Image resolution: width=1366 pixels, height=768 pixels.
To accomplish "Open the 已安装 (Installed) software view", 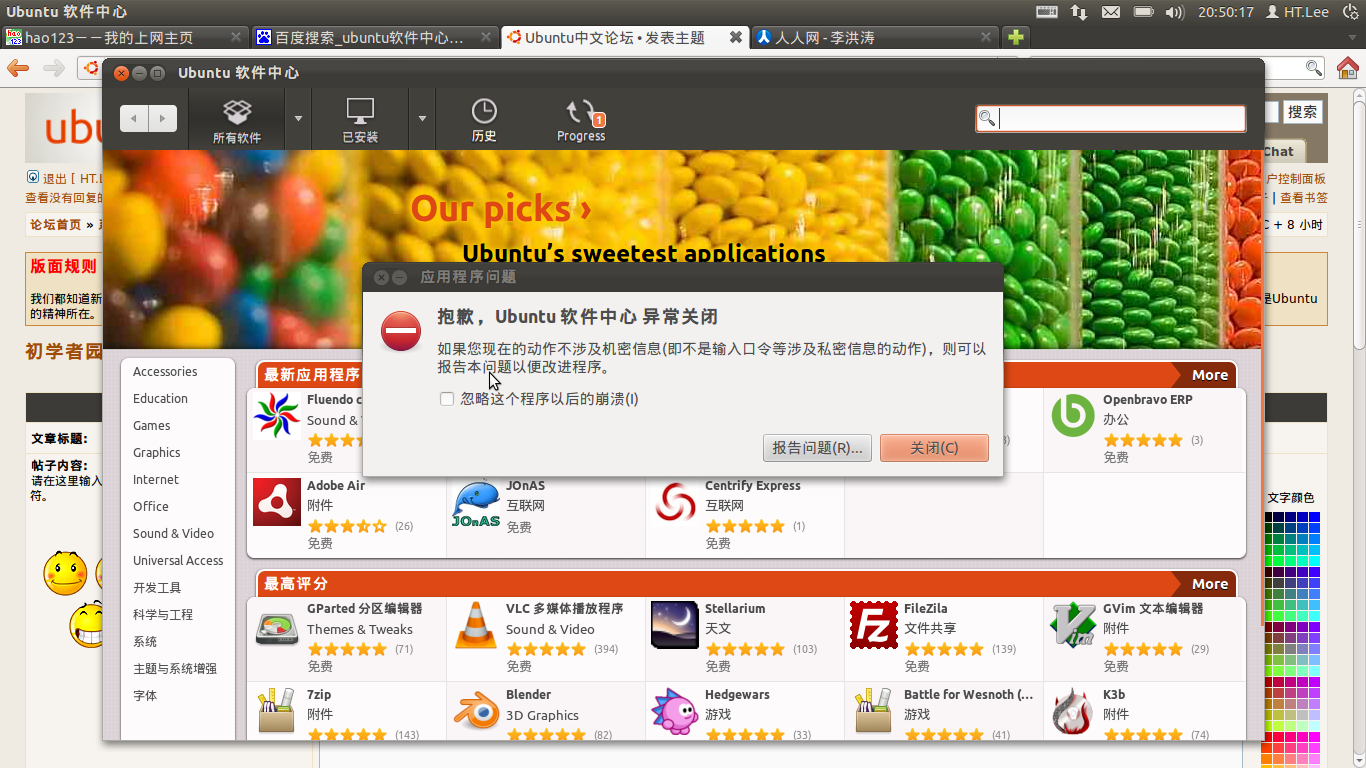I will tap(360, 120).
